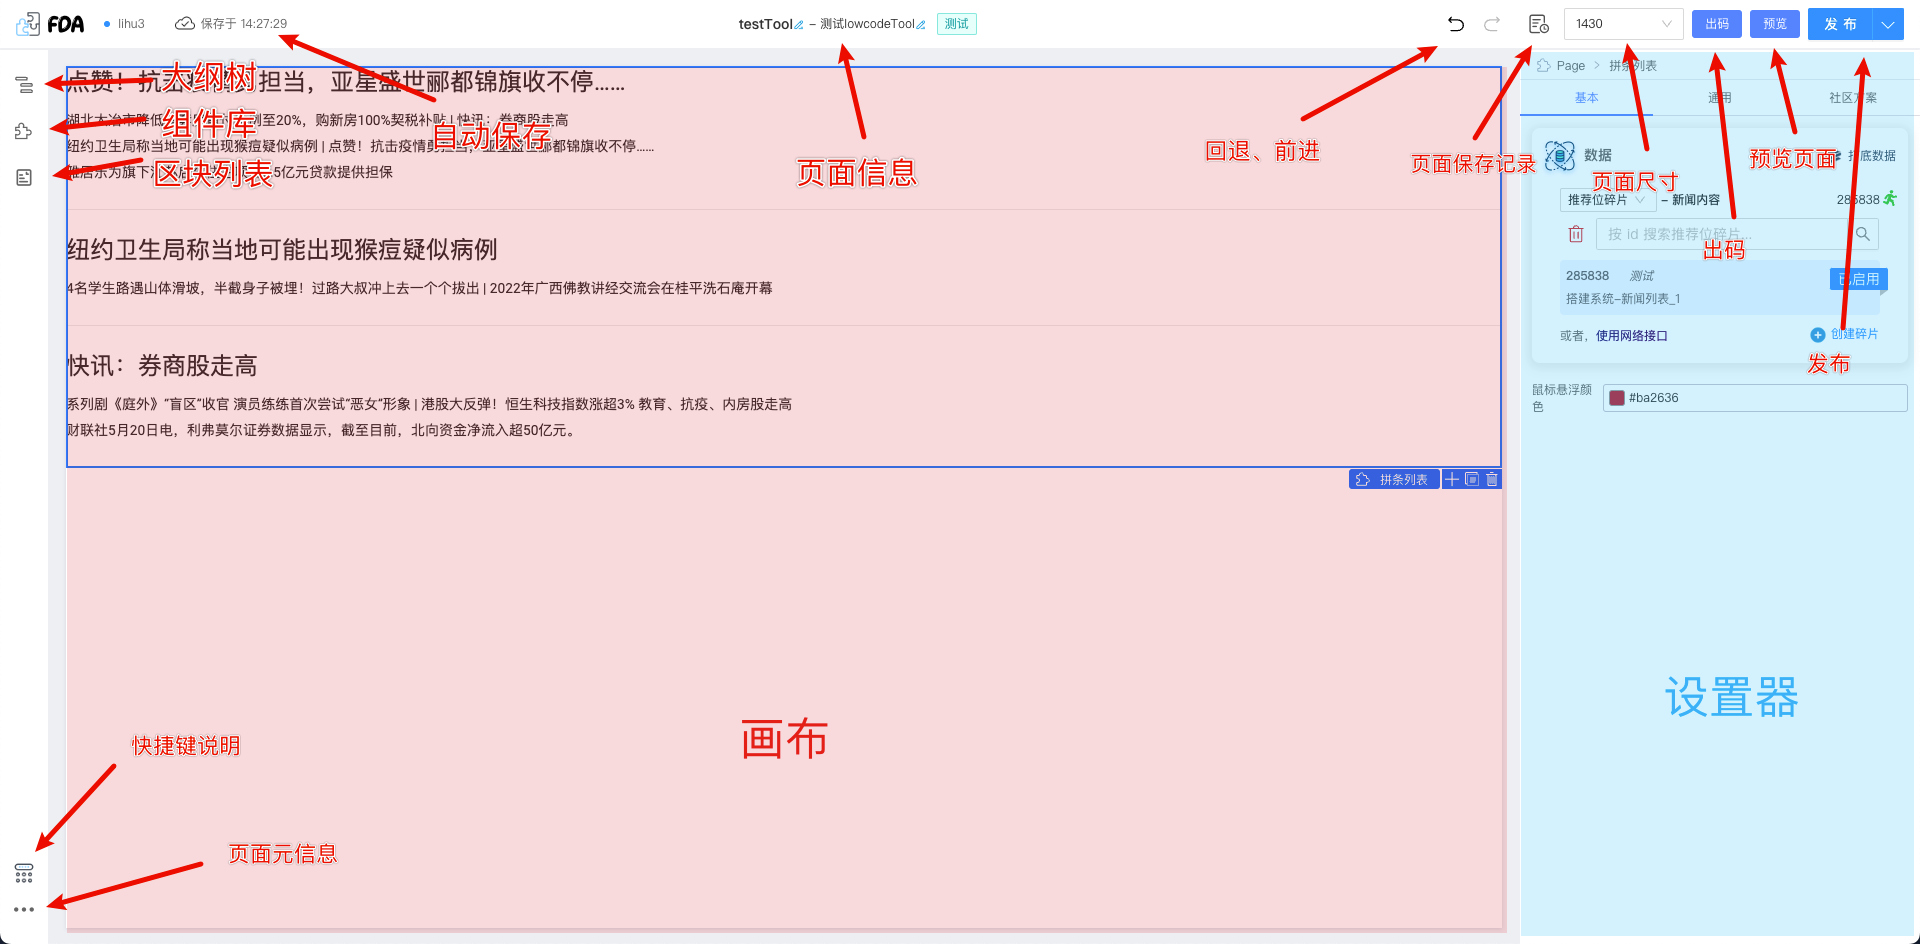Click the blue plus icon beside 创建碎片
Screen dimensions: 1920x944
(1818, 335)
